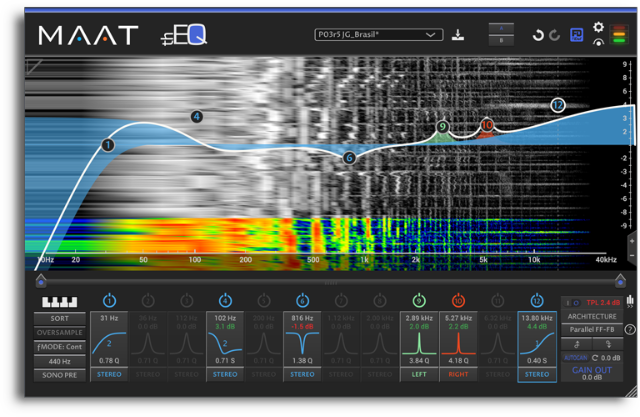Click the plus zoom control beside the graph
Viewport: 640px width, 417px height.
[632, 241]
